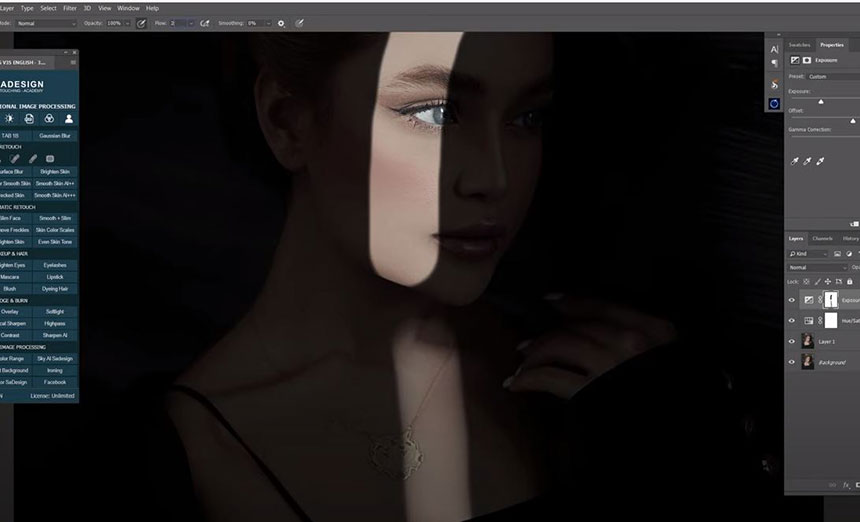Open the Window menu
Image resolution: width=860 pixels, height=522 pixels.
click(x=128, y=8)
